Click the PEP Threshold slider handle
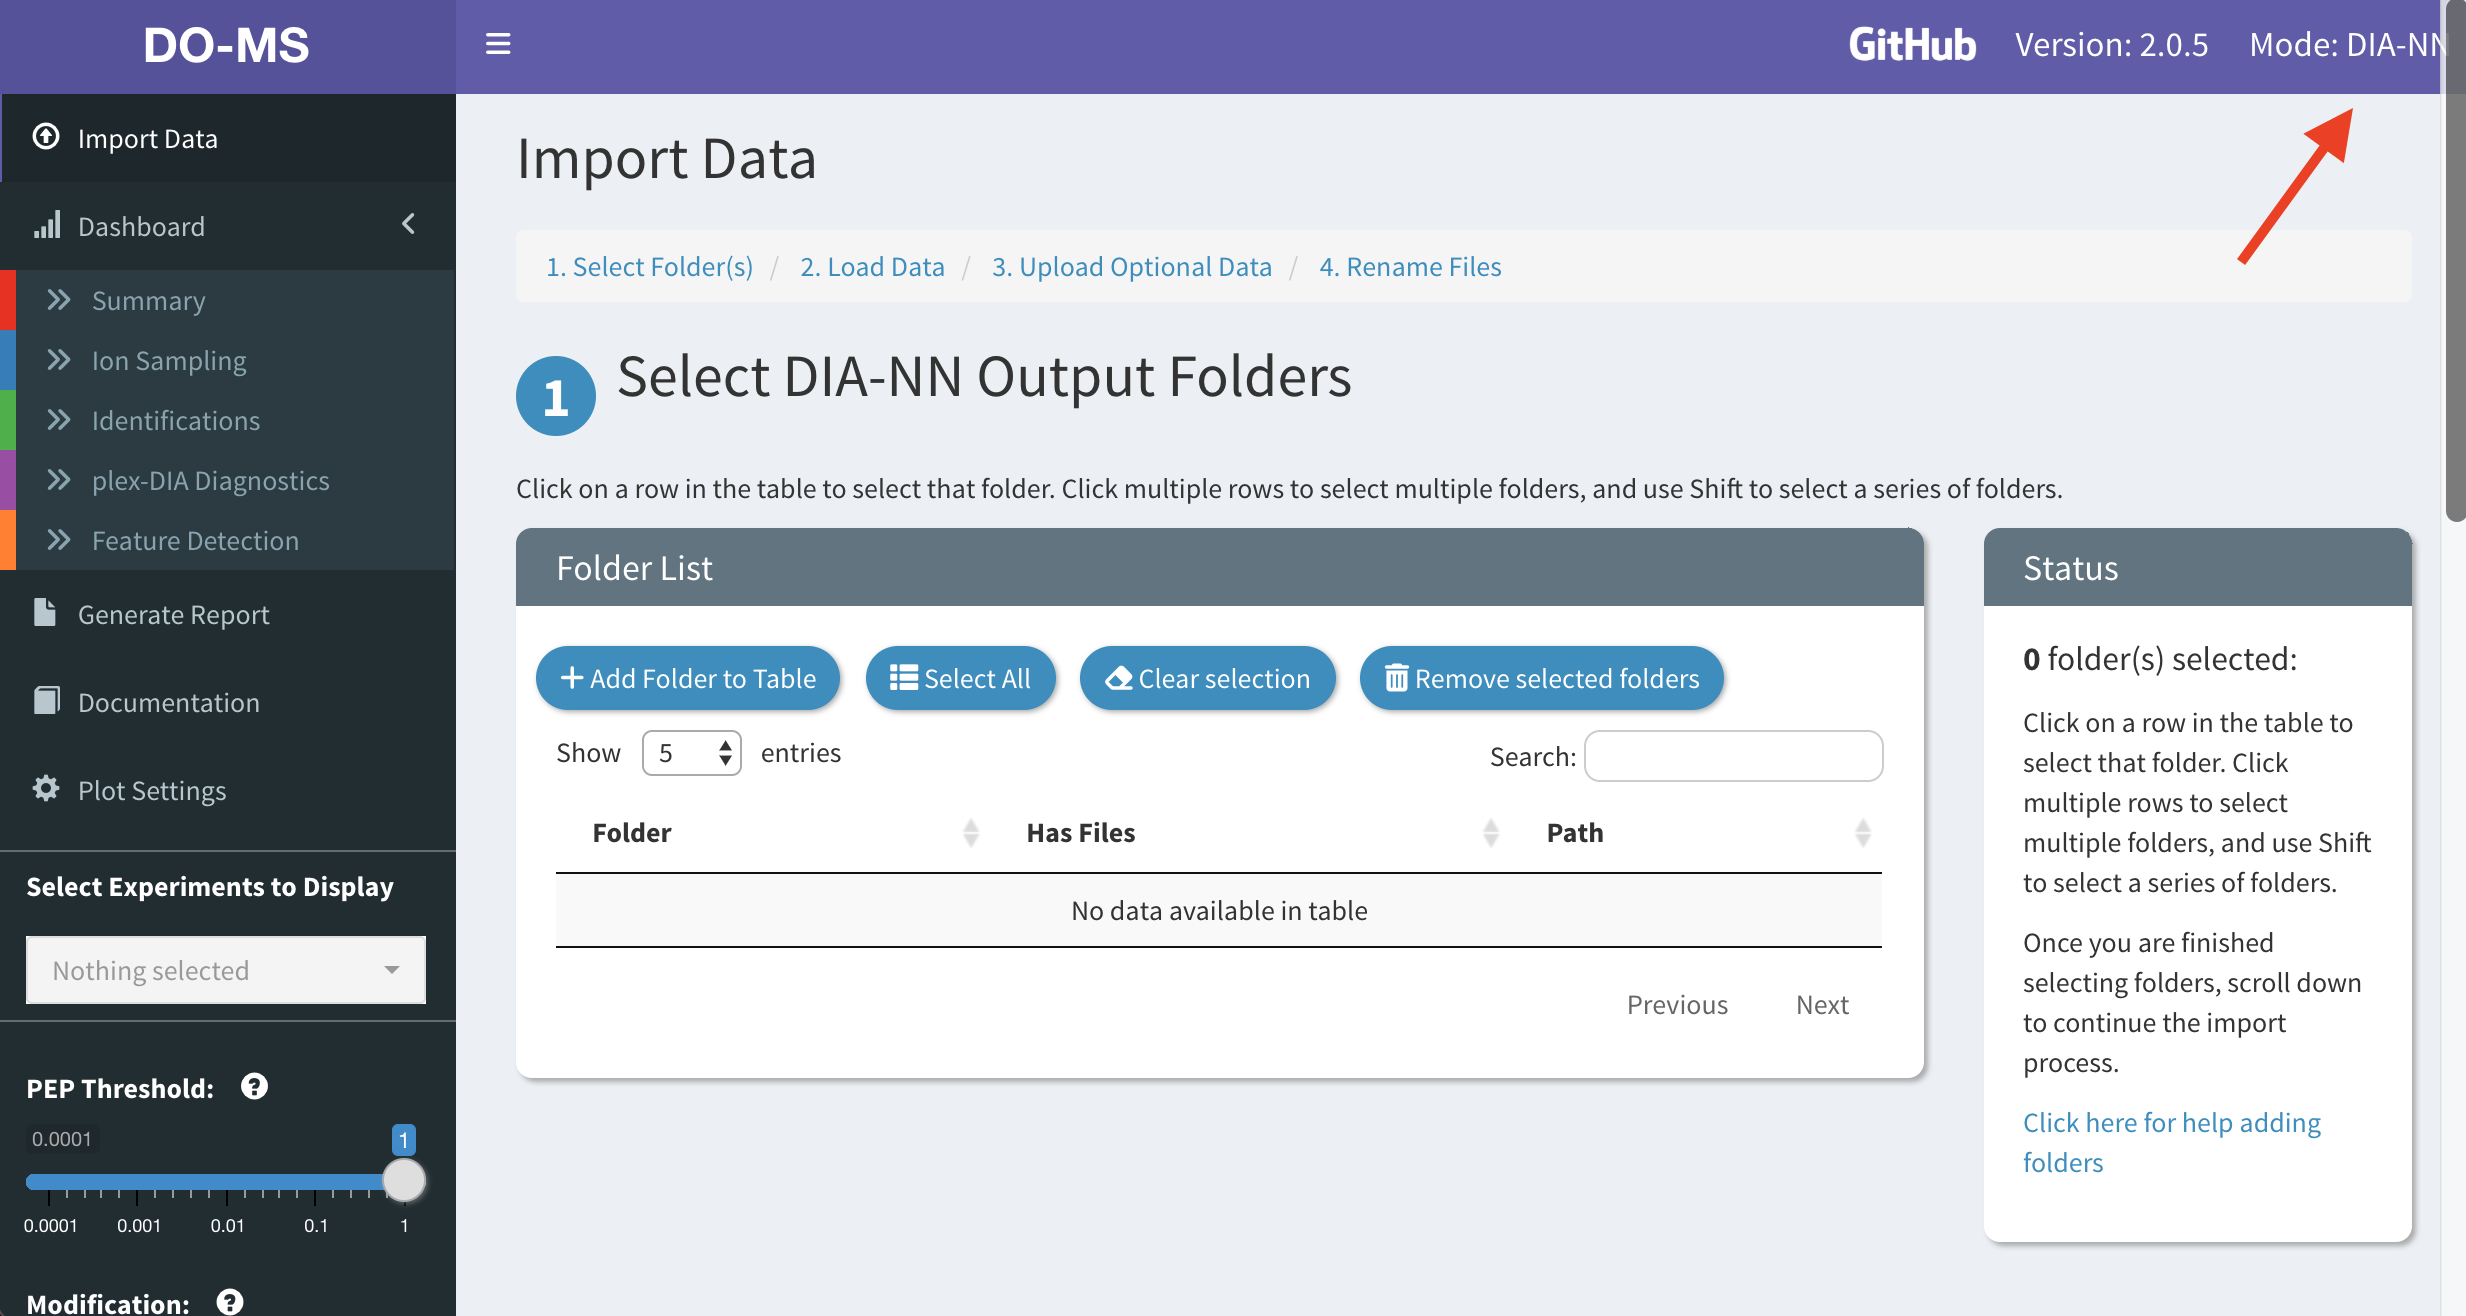The width and height of the screenshot is (2466, 1316). point(404,1180)
